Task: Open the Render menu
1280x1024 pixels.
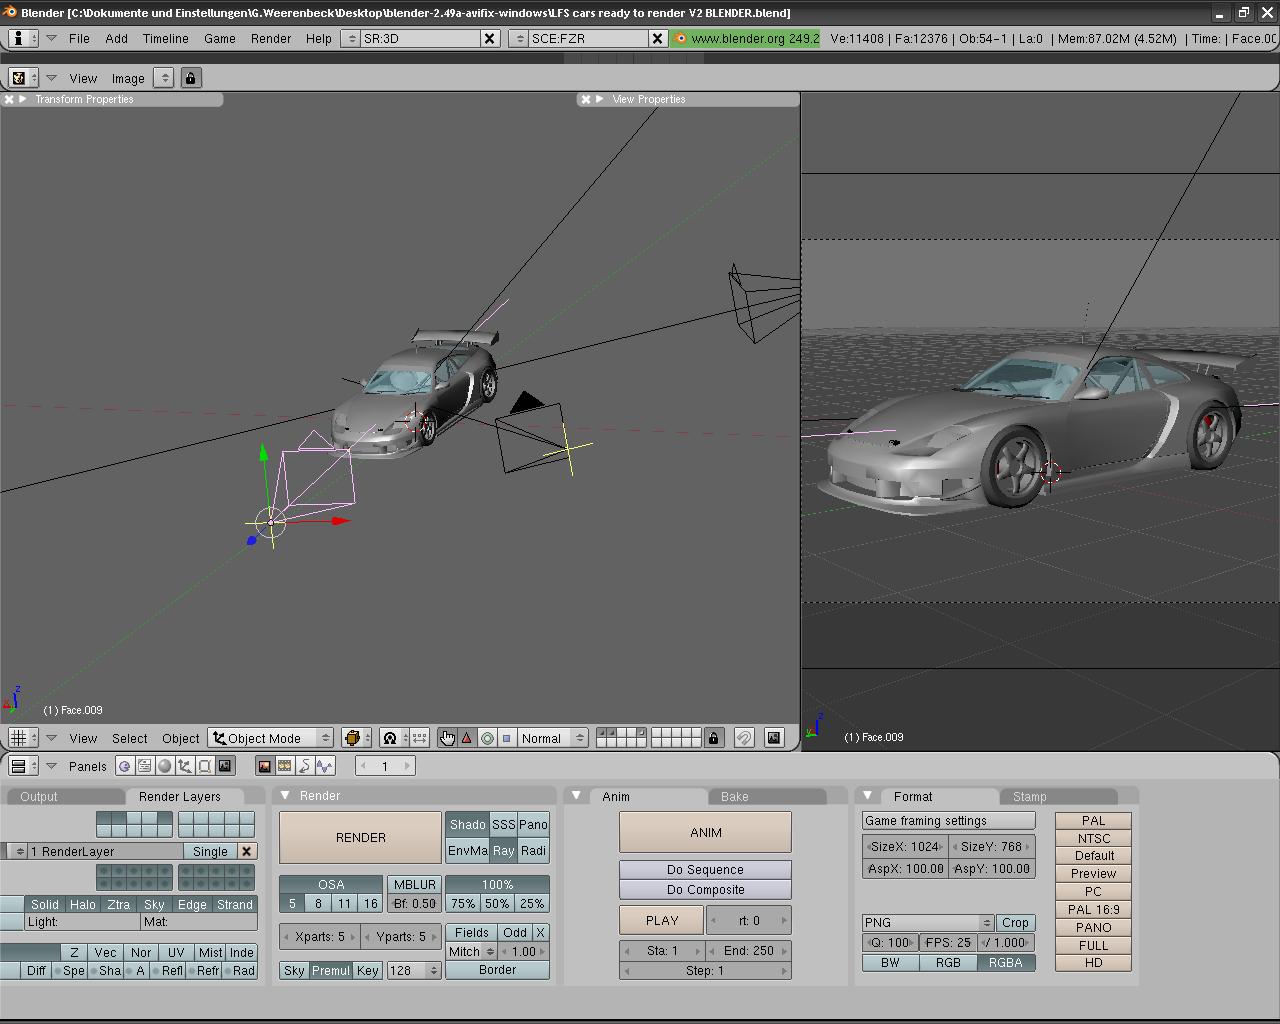Action: click(x=270, y=38)
